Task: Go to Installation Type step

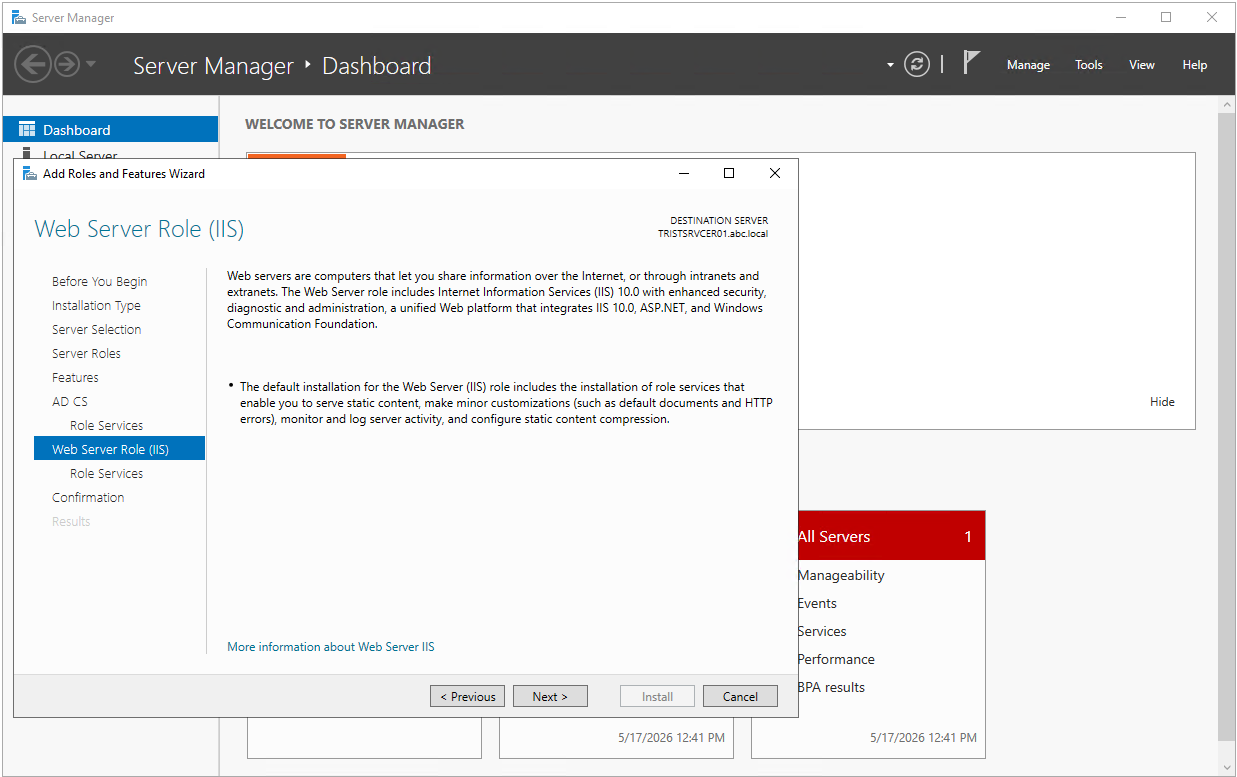Action: click(x=96, y=306)
